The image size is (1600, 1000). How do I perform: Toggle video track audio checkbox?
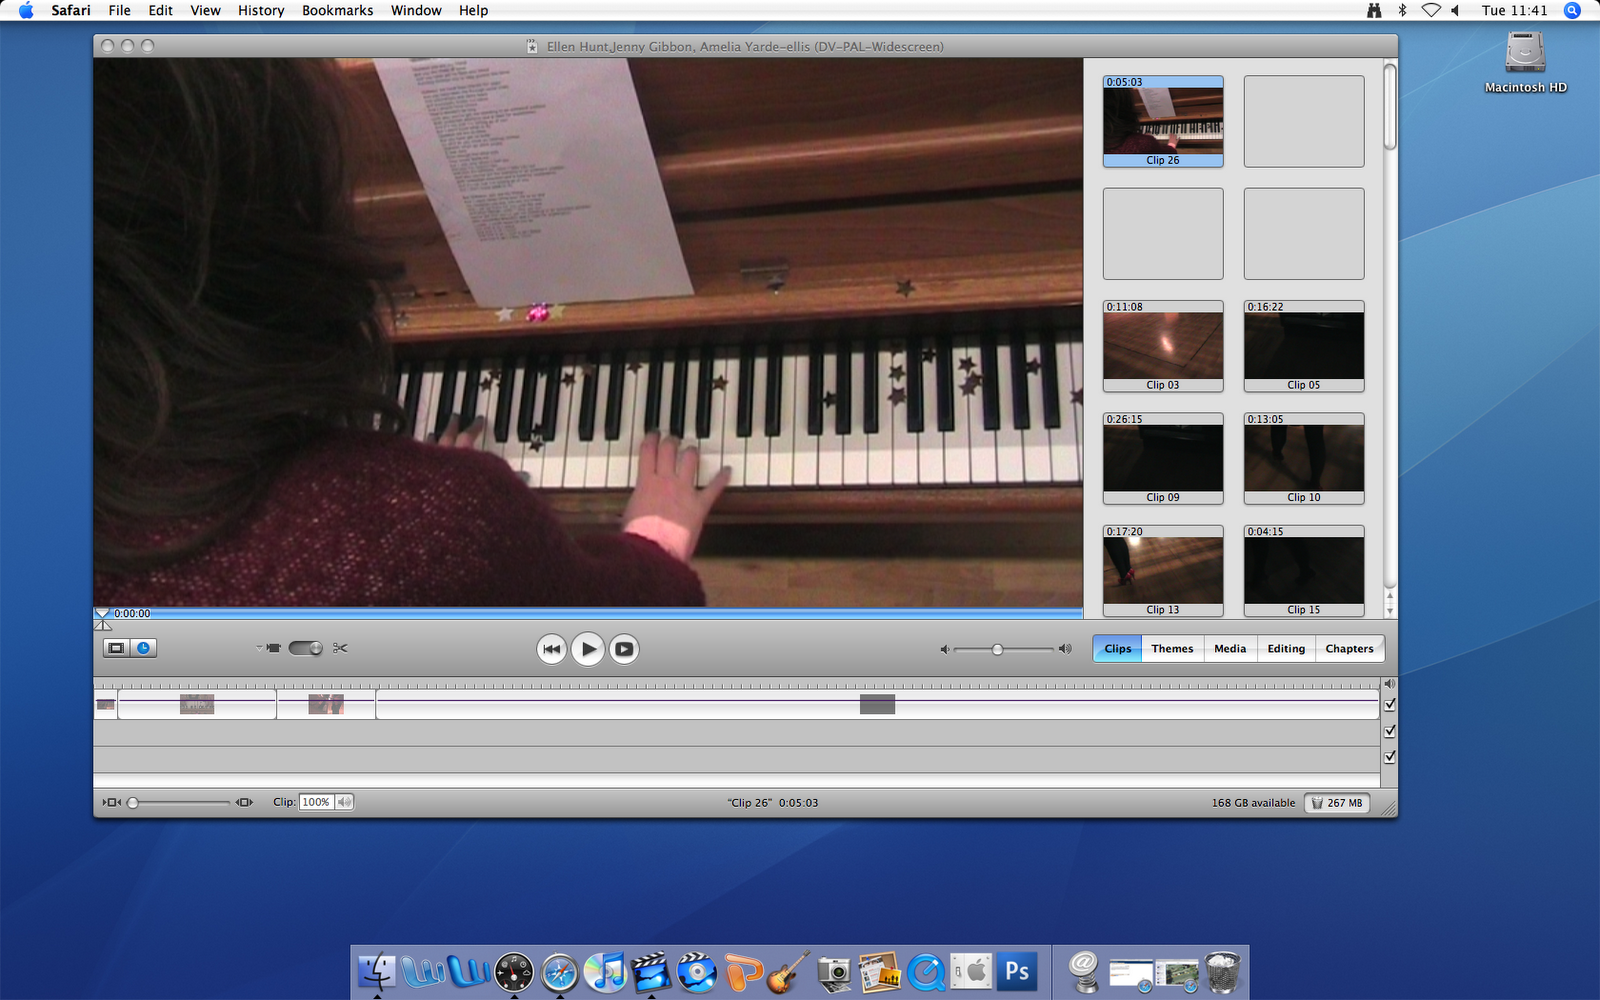pyautogui.click(x=1389, y=705)
